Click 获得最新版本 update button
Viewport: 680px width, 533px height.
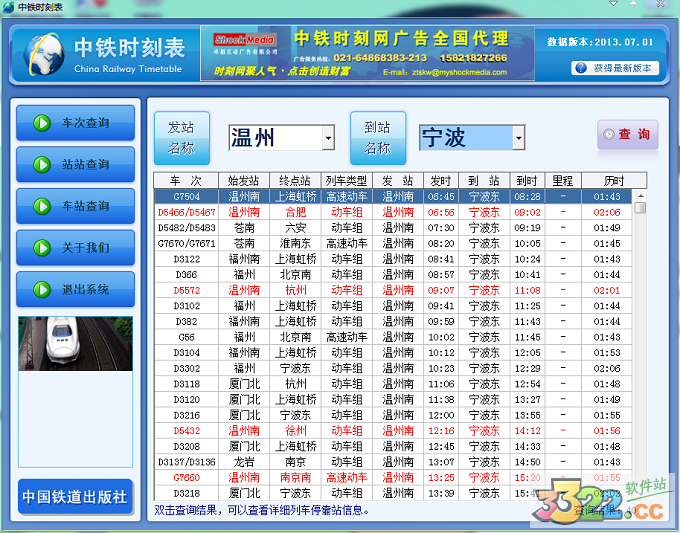coord(615,68)
